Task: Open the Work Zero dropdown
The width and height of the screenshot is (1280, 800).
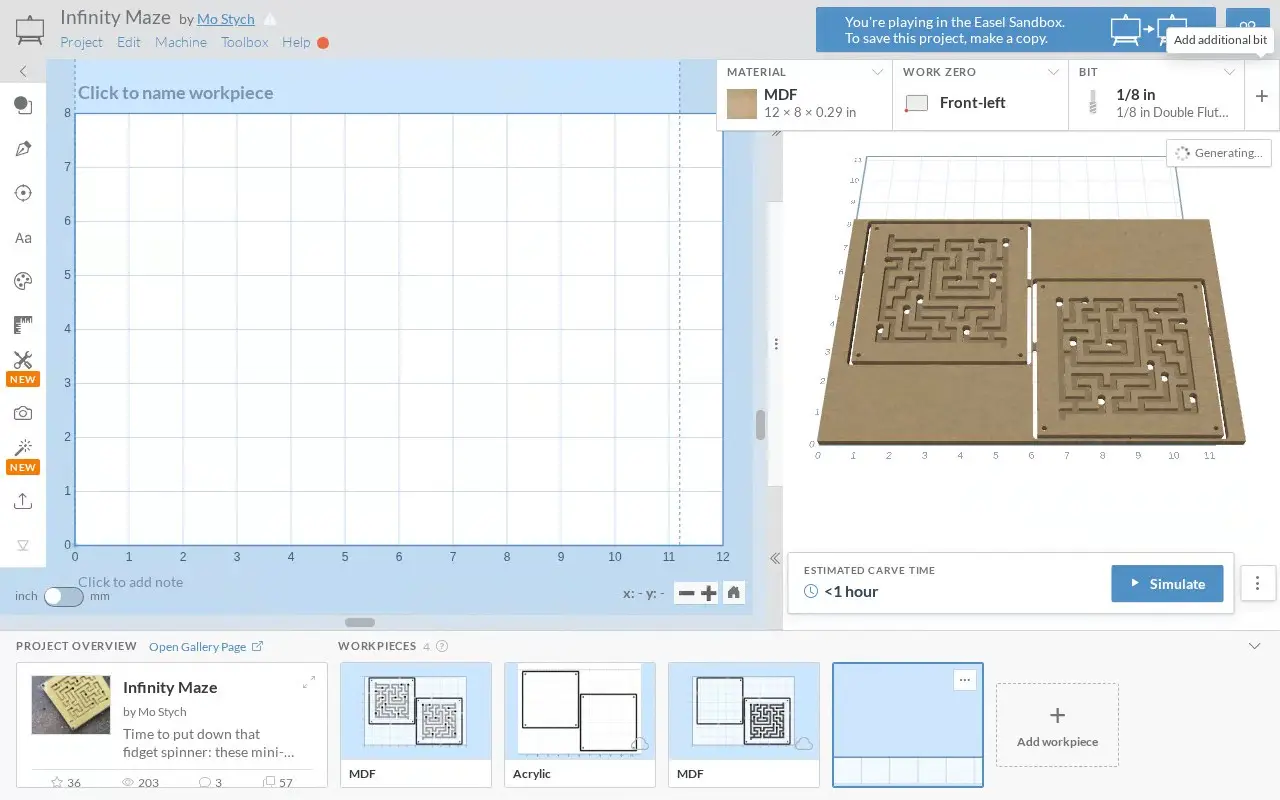Action: (981, 96)
